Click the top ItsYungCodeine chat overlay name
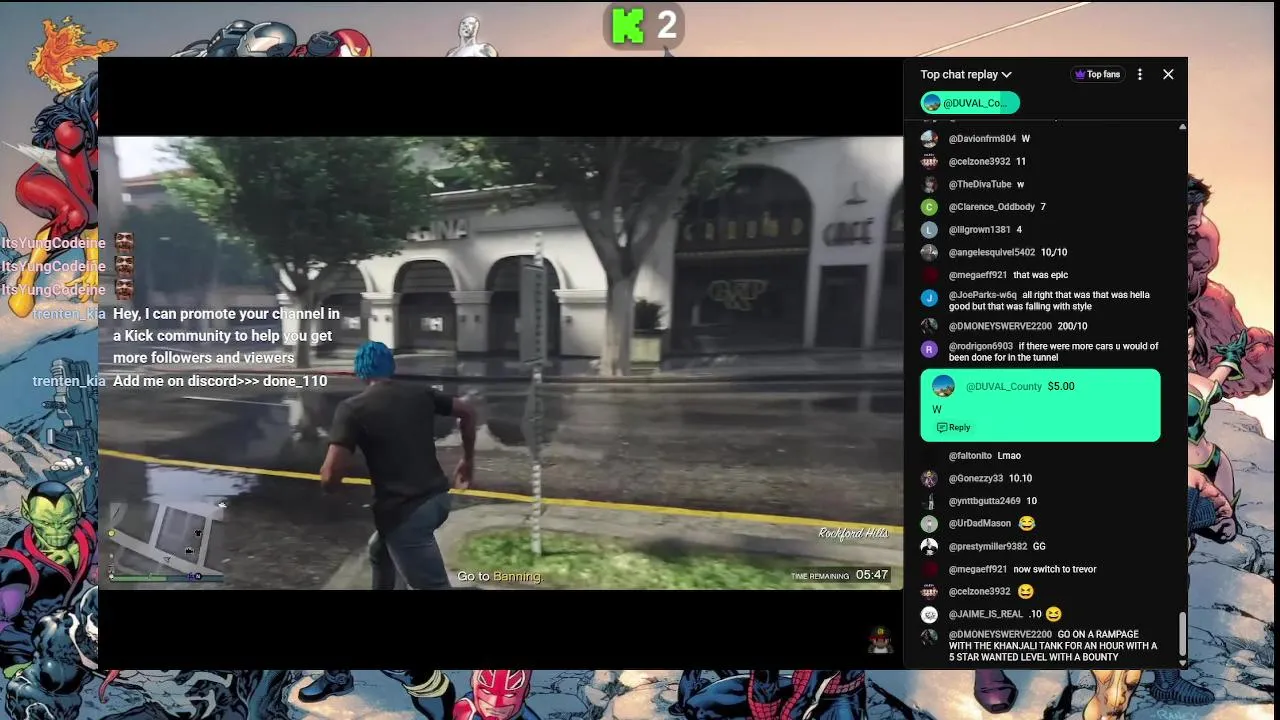This screenshot has height=720, width=1280. (x=53, y=243)
